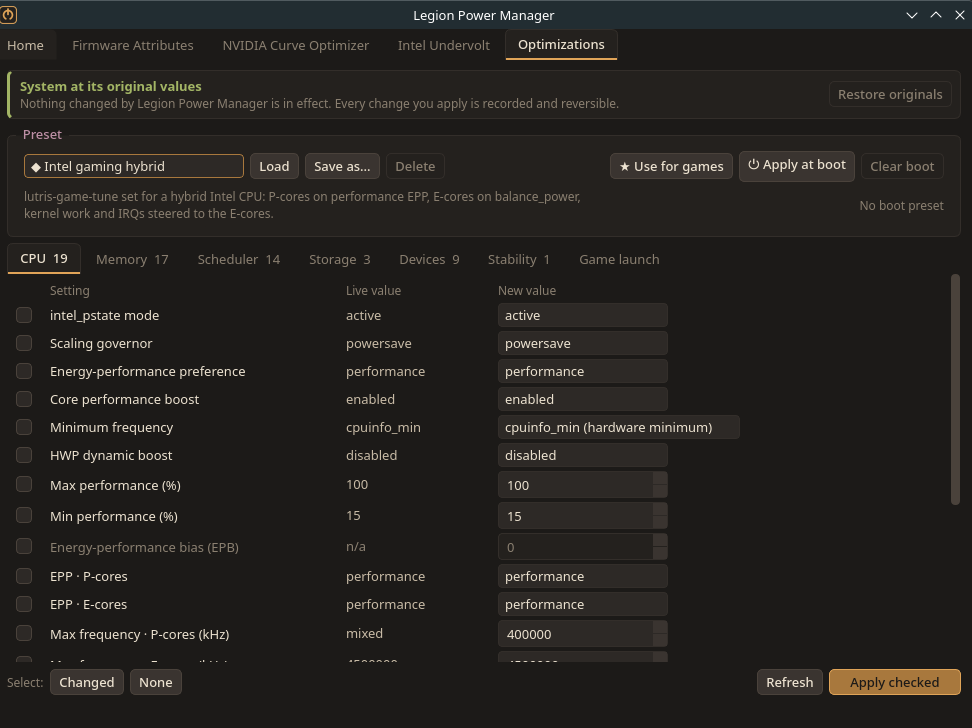Open the Scheduler settings tab
This screenshot has height=728, width=972.
coord(239,259)
